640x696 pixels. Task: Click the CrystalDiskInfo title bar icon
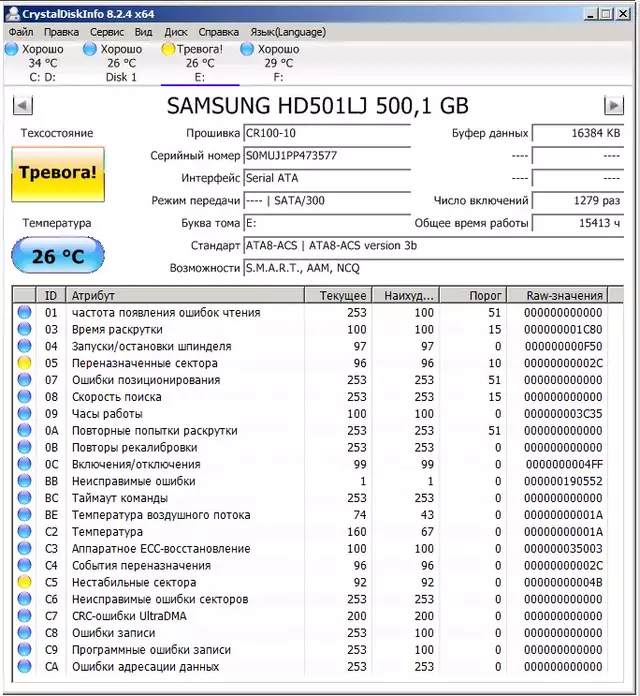point(13,14)
